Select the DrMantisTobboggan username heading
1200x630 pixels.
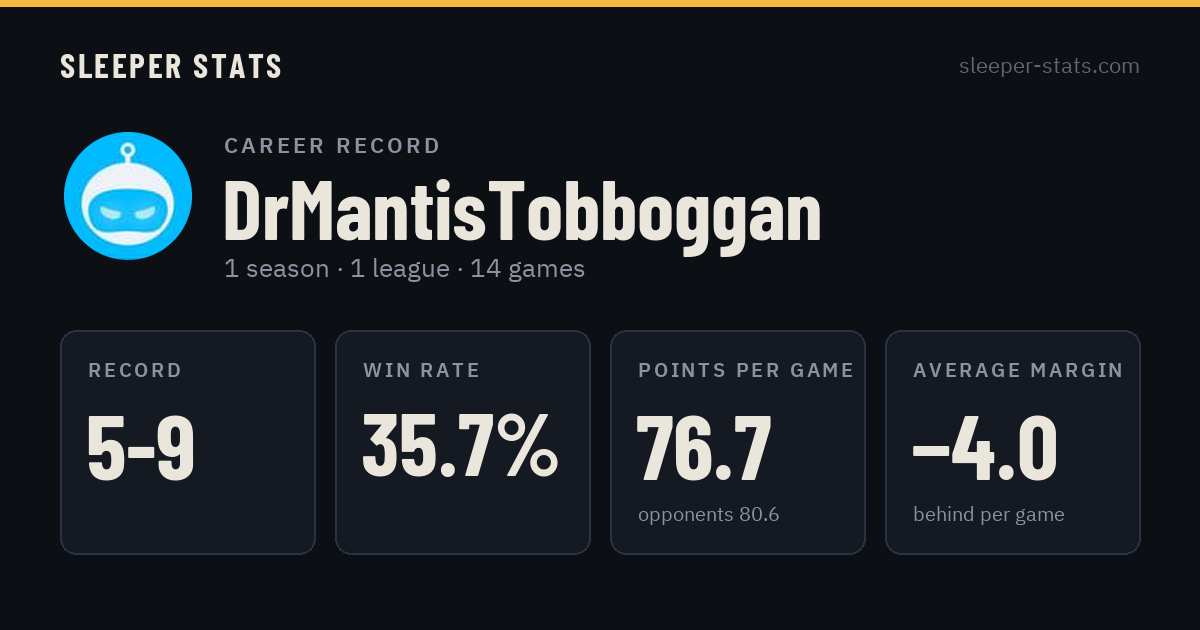pos(522,213)
